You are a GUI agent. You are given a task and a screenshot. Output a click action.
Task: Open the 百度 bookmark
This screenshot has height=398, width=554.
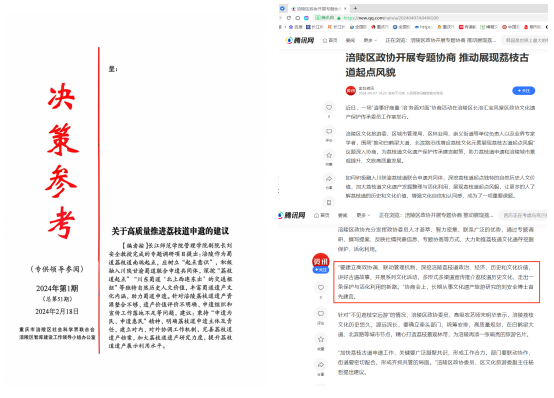[296, 27]
